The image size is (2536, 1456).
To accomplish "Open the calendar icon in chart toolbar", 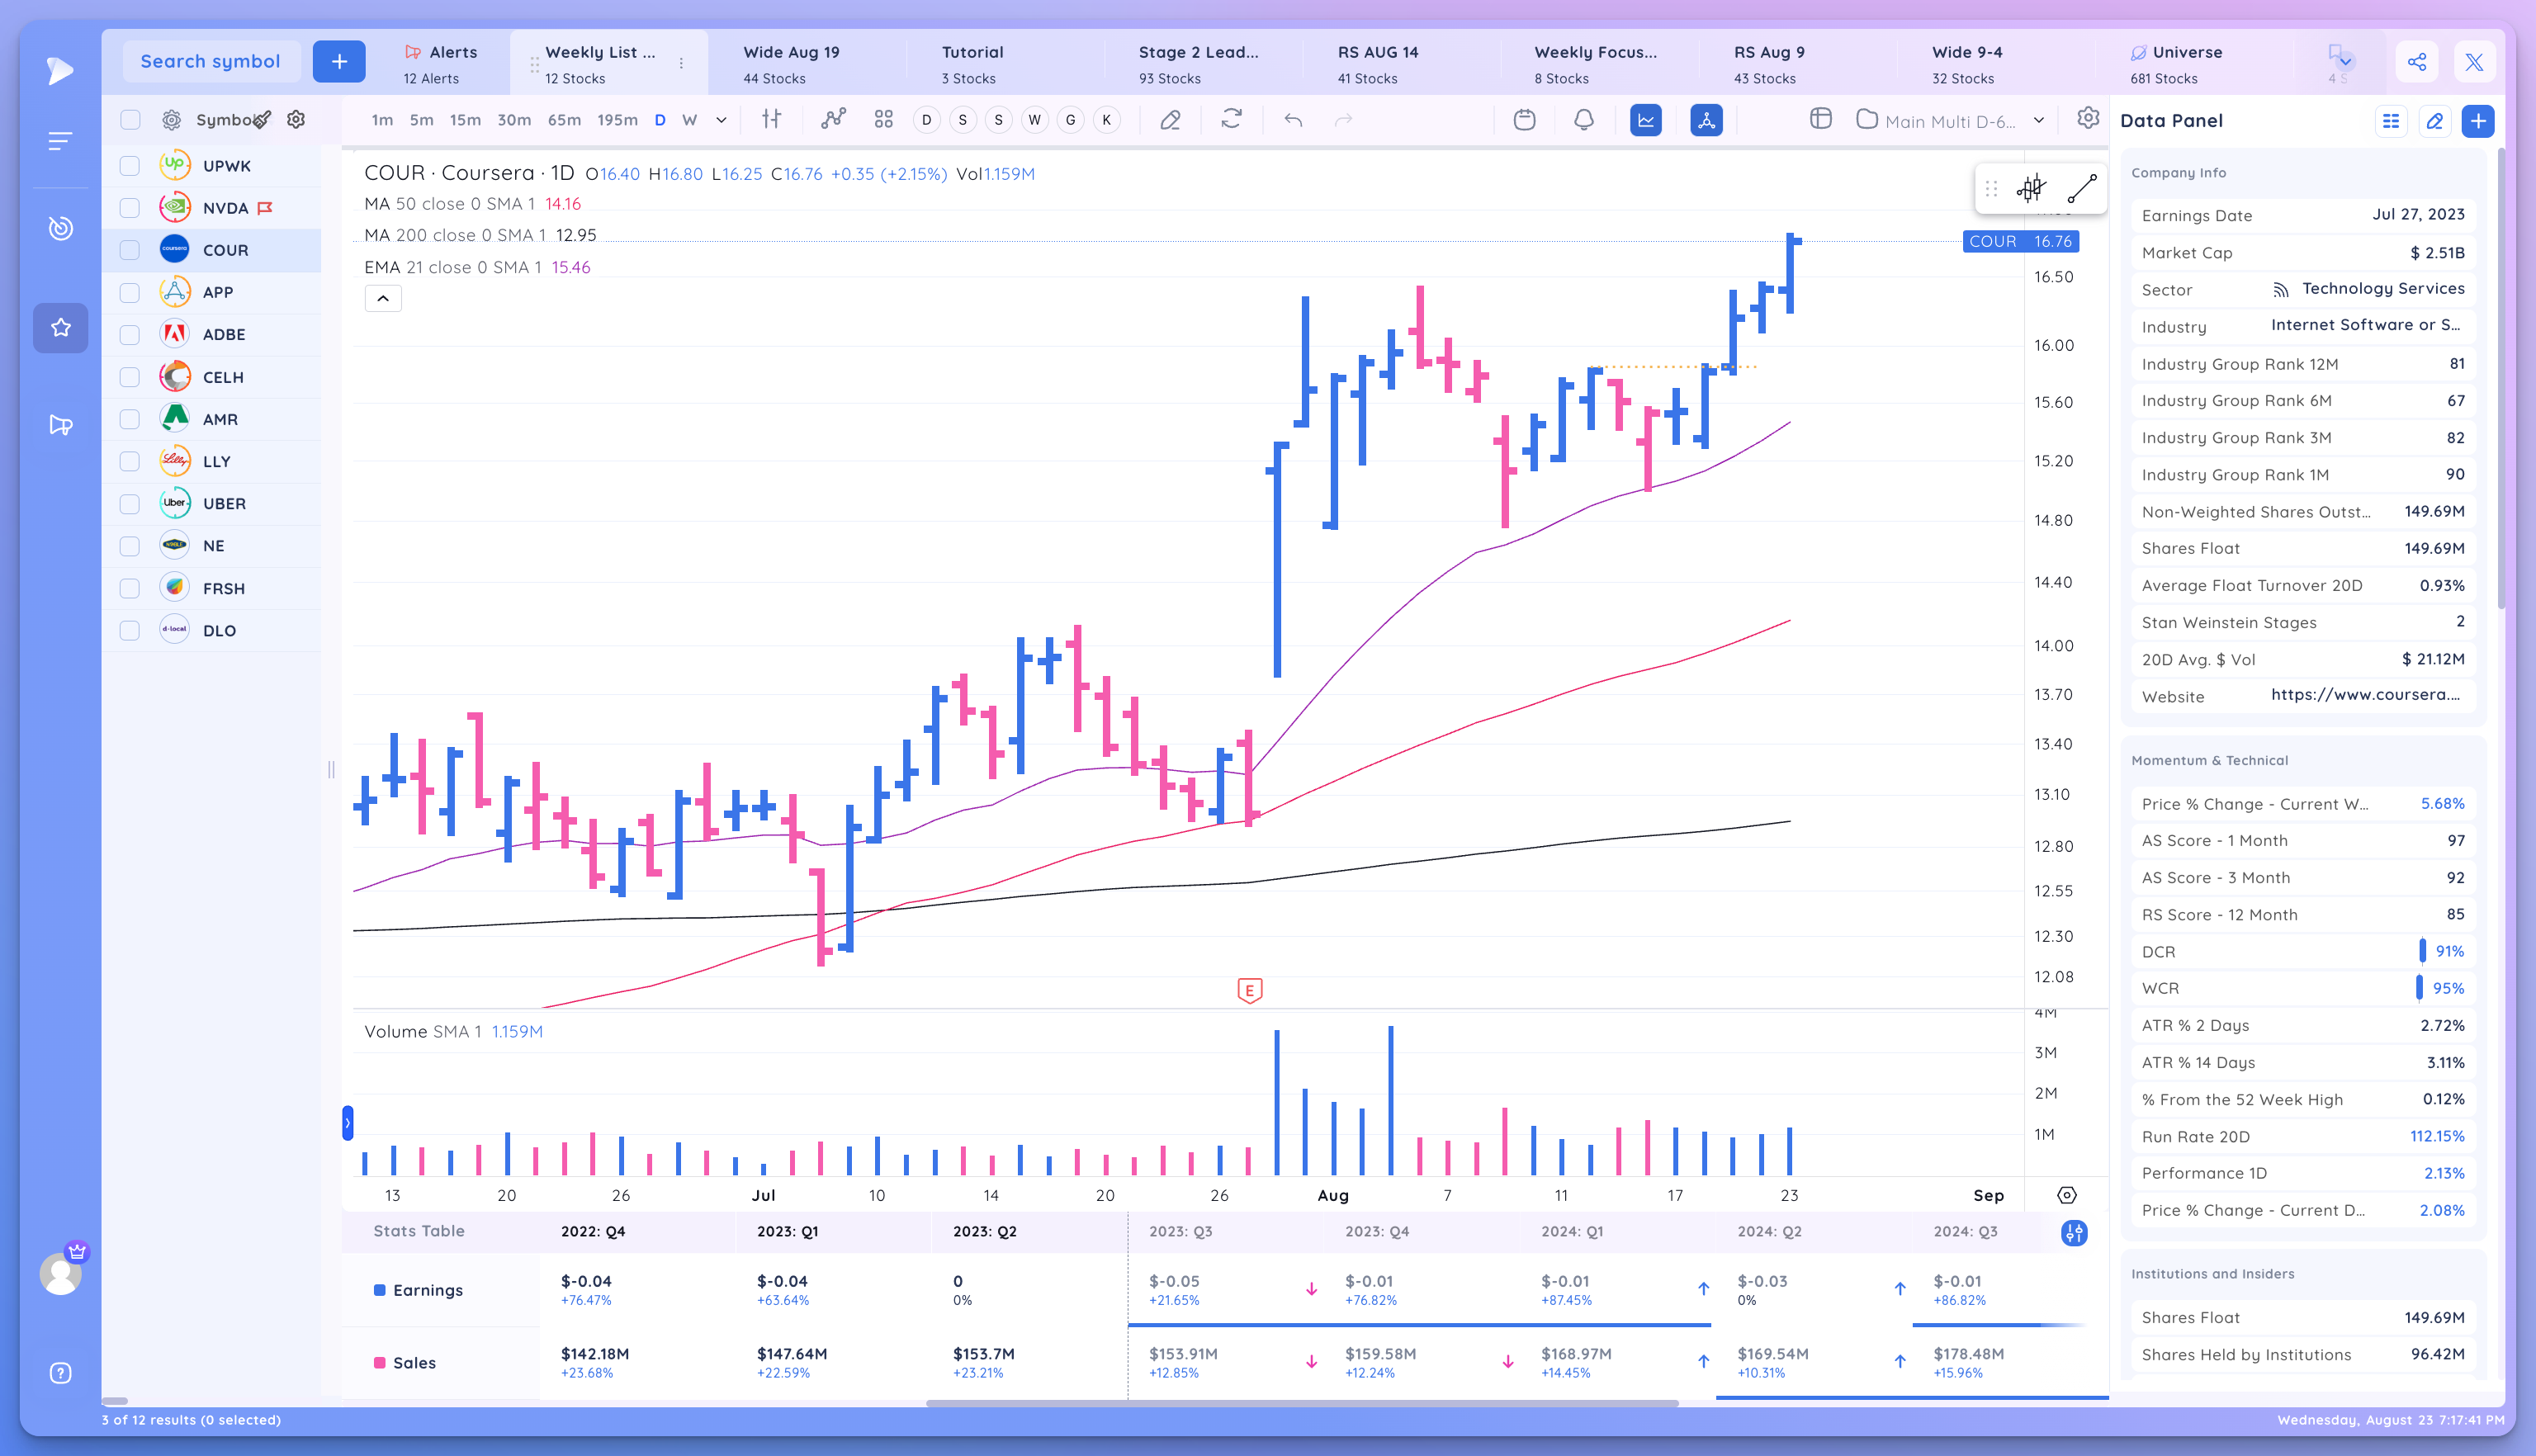I will pos(1524,120).
